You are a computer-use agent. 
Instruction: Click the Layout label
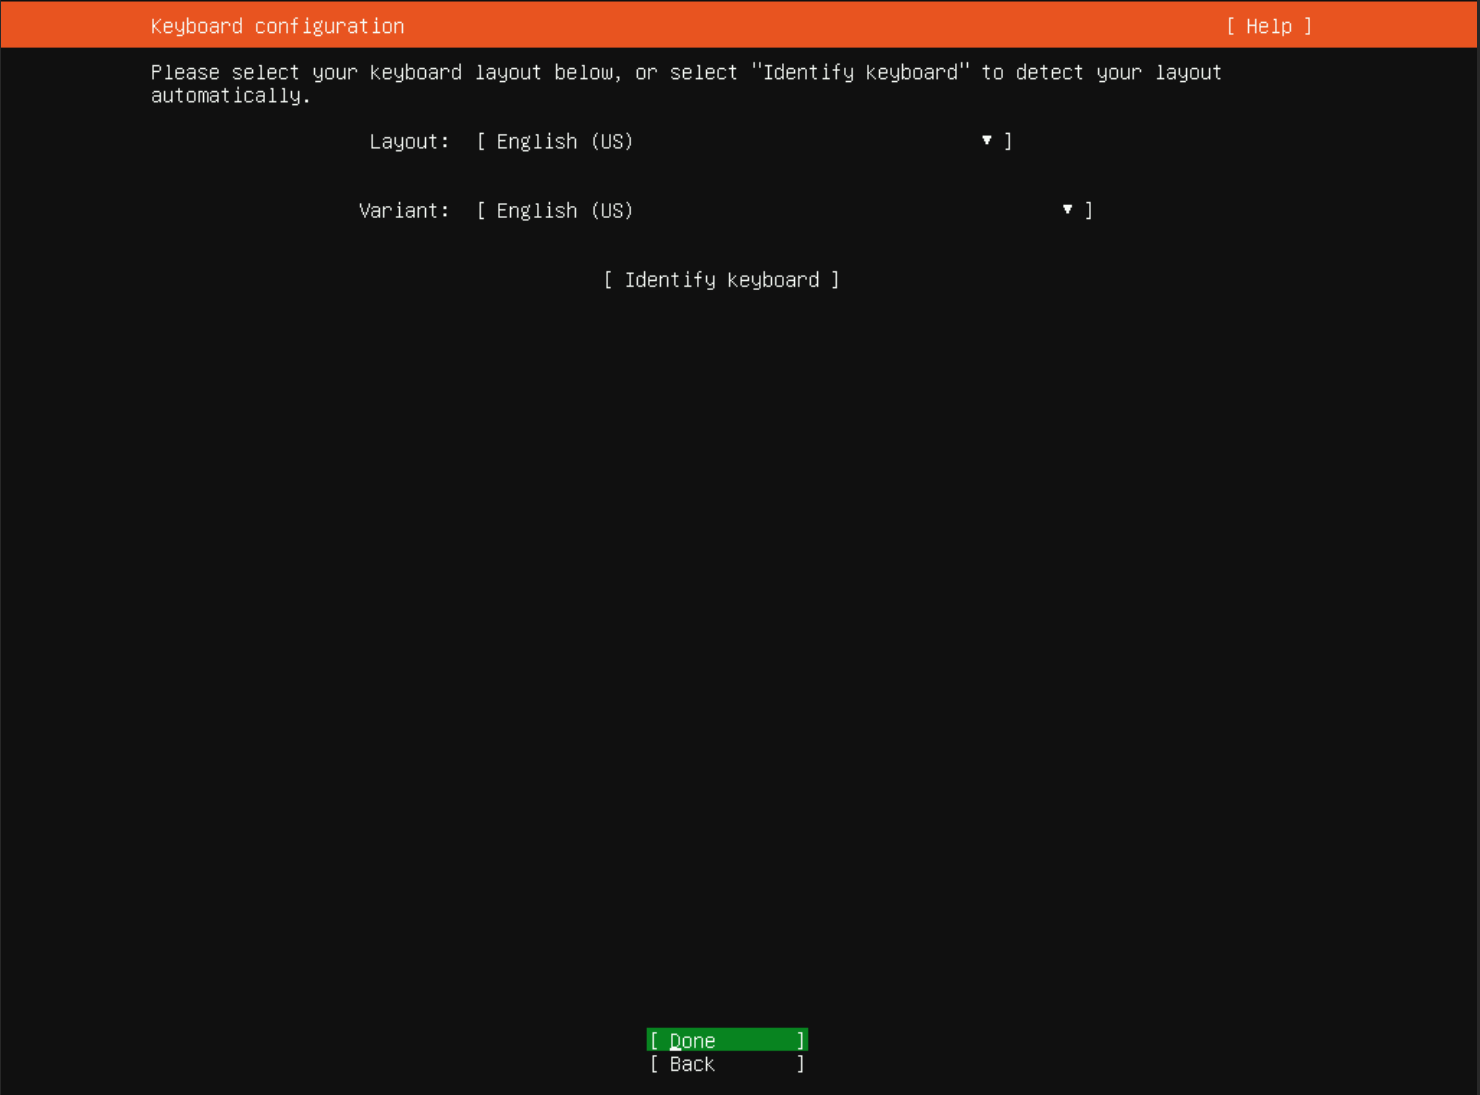click(x=408, y=141)
